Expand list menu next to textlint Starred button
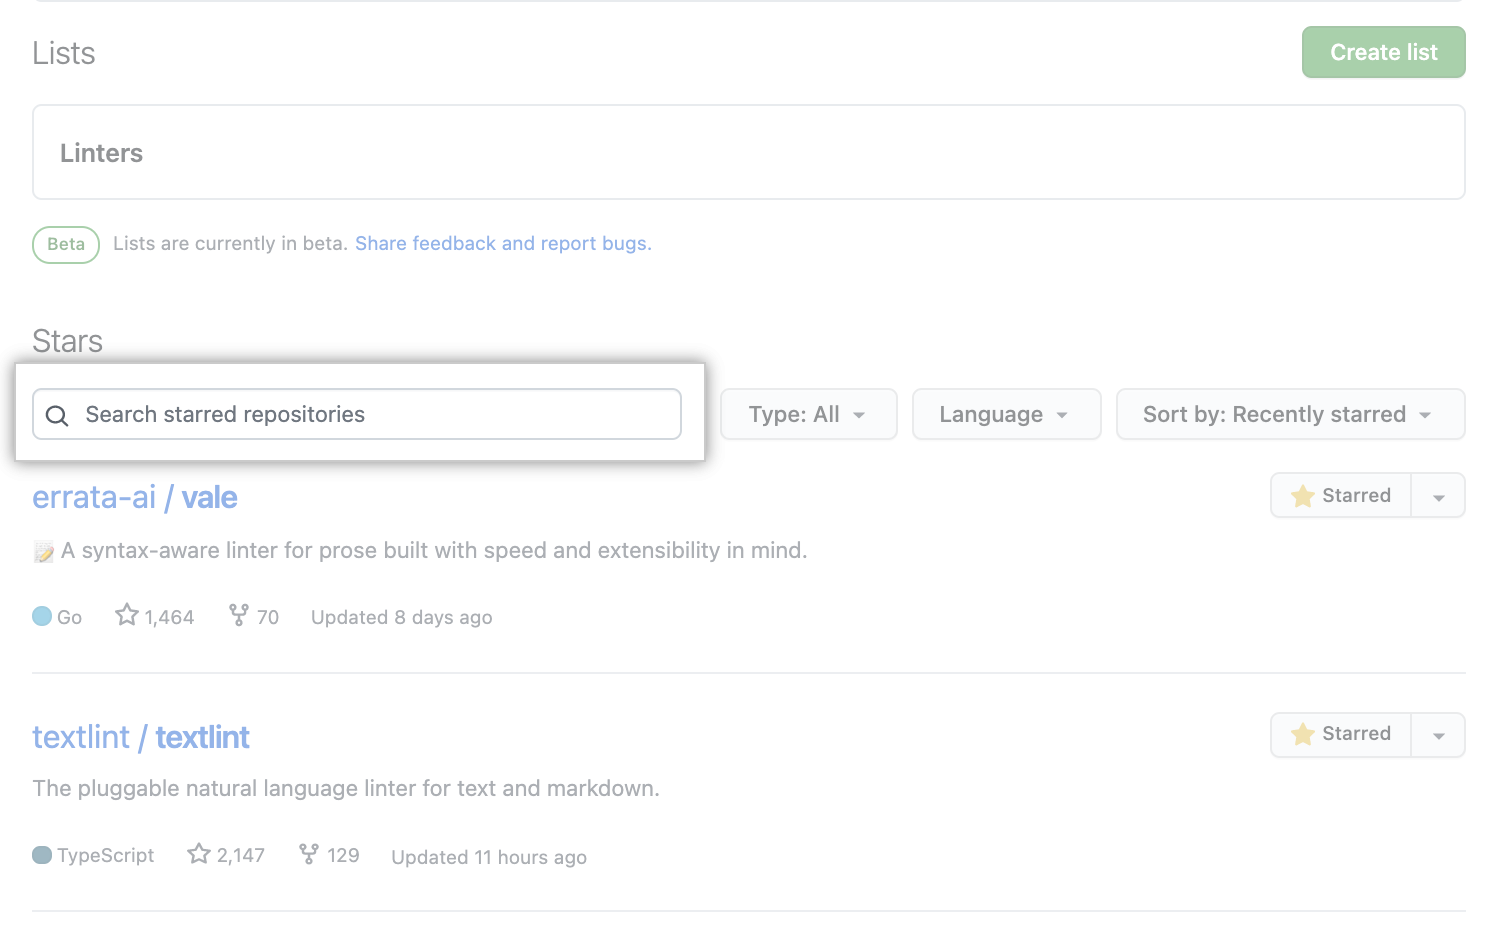 click(x=1439, y=735)
